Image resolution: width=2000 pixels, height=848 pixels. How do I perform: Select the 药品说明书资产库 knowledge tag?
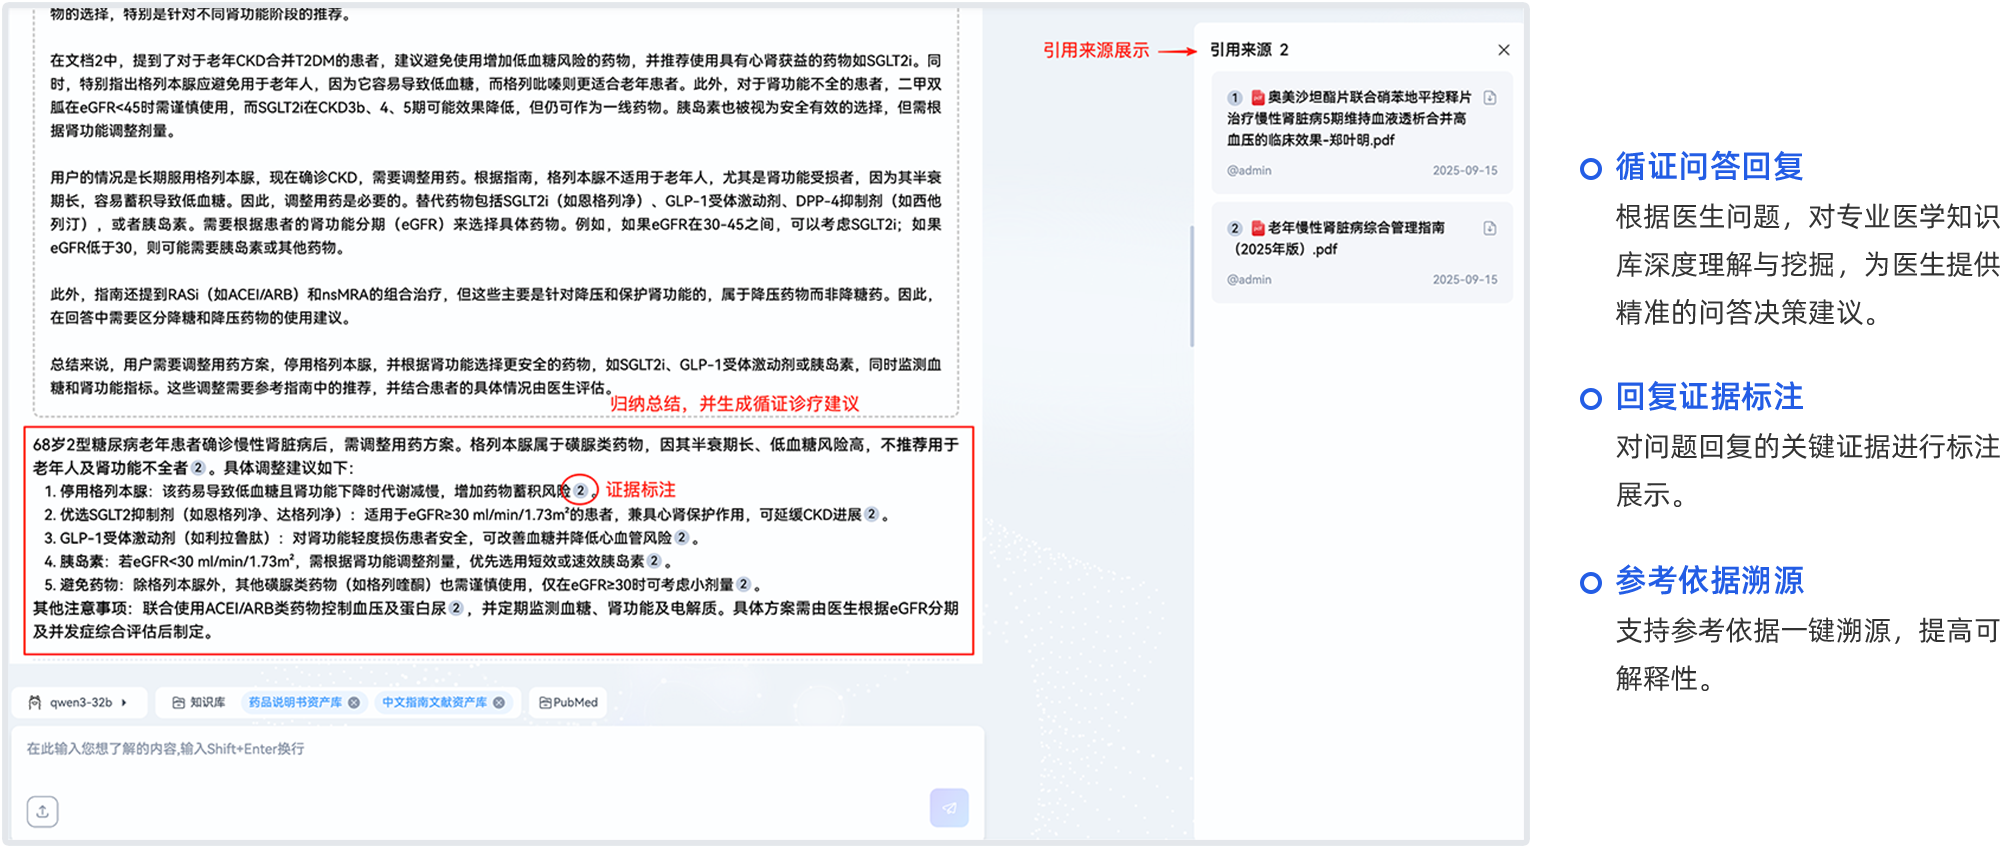tap(295, 703)
